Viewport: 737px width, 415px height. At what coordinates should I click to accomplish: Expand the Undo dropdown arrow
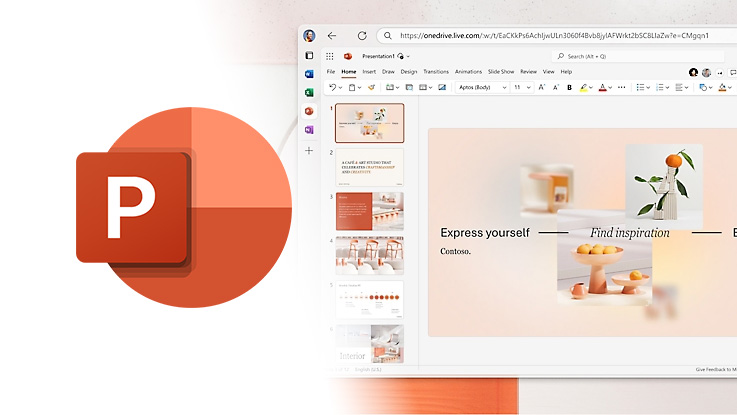(340, 88)
